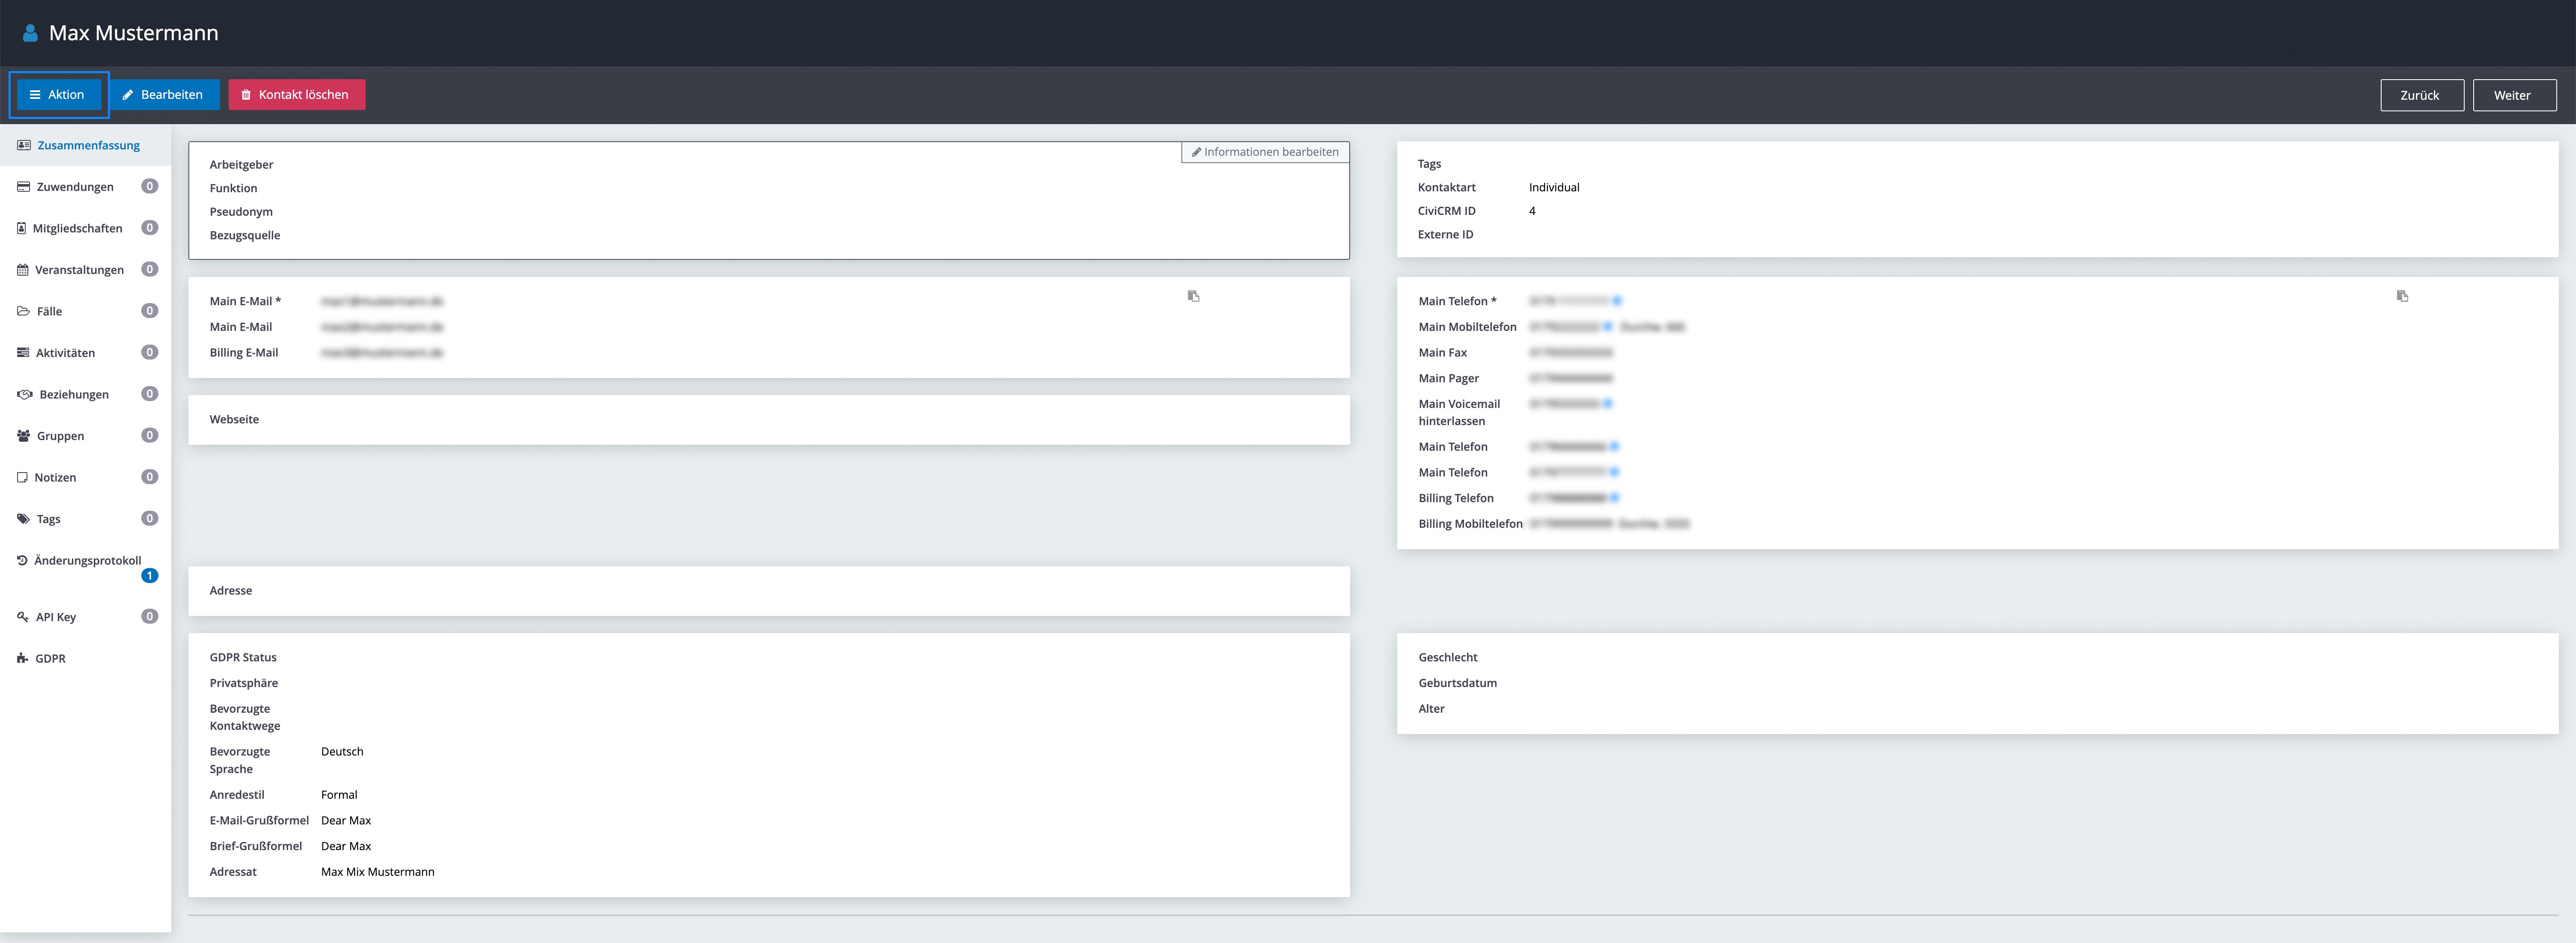
Task: Click the copy icon in the phone block
Action: pyautogui.click(x=2402, y=296)
